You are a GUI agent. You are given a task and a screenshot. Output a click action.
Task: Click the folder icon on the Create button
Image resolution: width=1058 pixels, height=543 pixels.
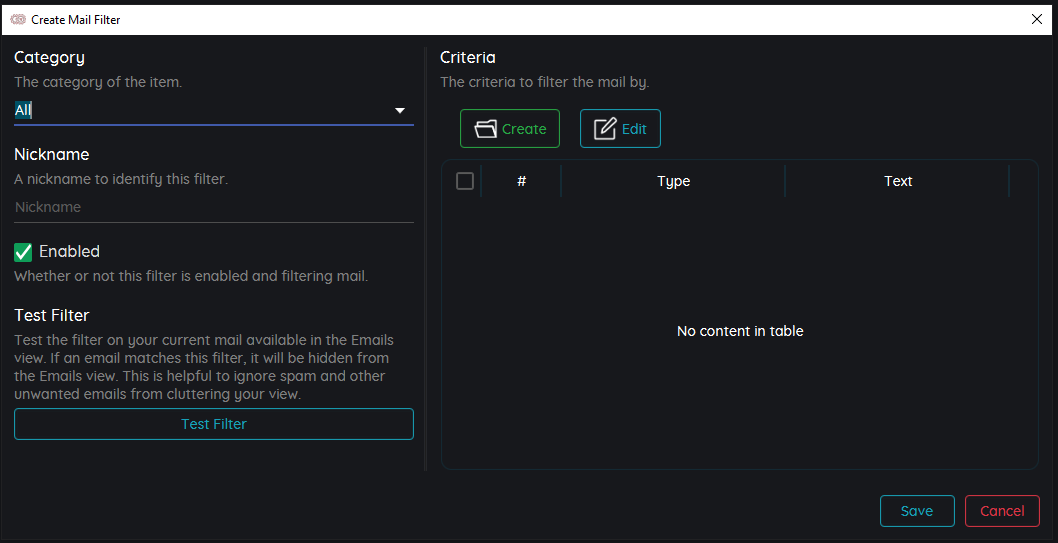[485, 129]
